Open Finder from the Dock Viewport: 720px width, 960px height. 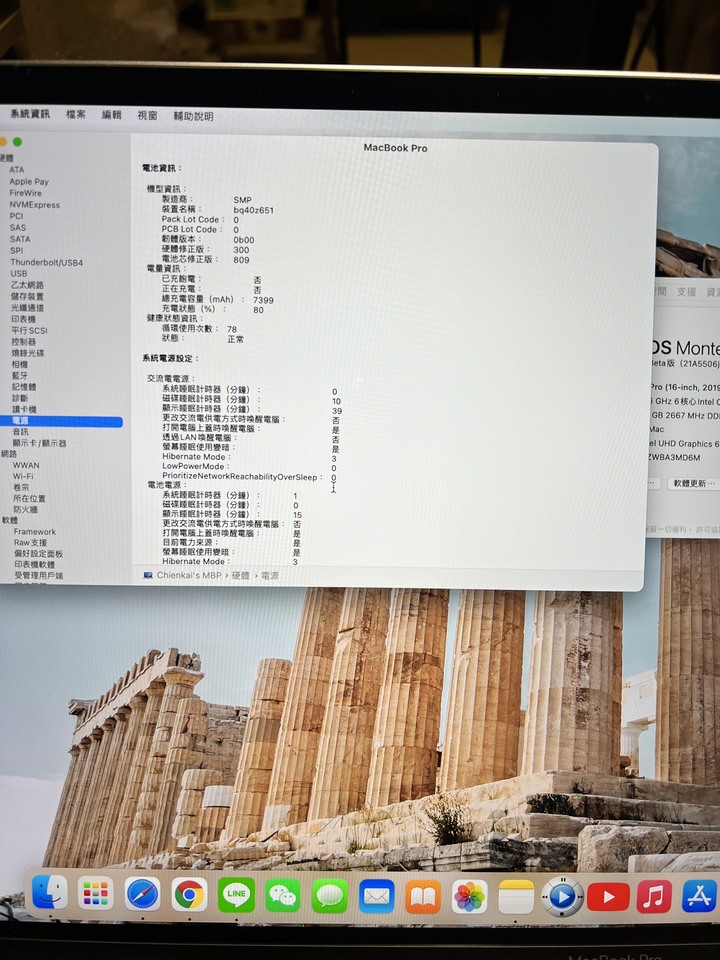pos(50,891)
